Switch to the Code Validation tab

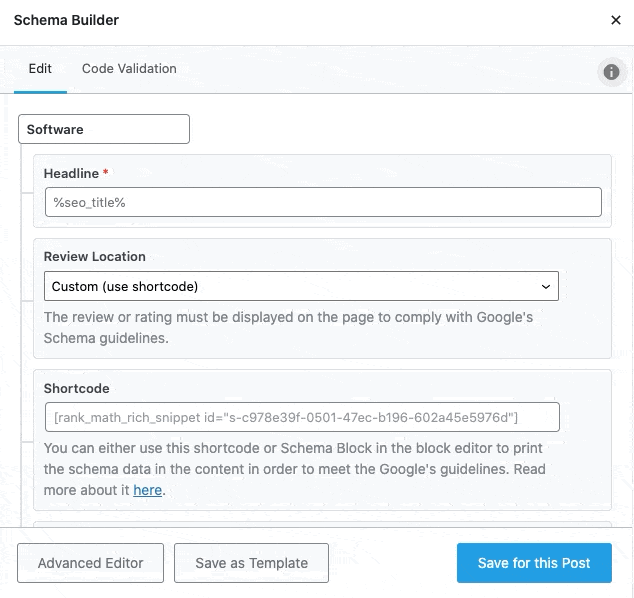129,69
